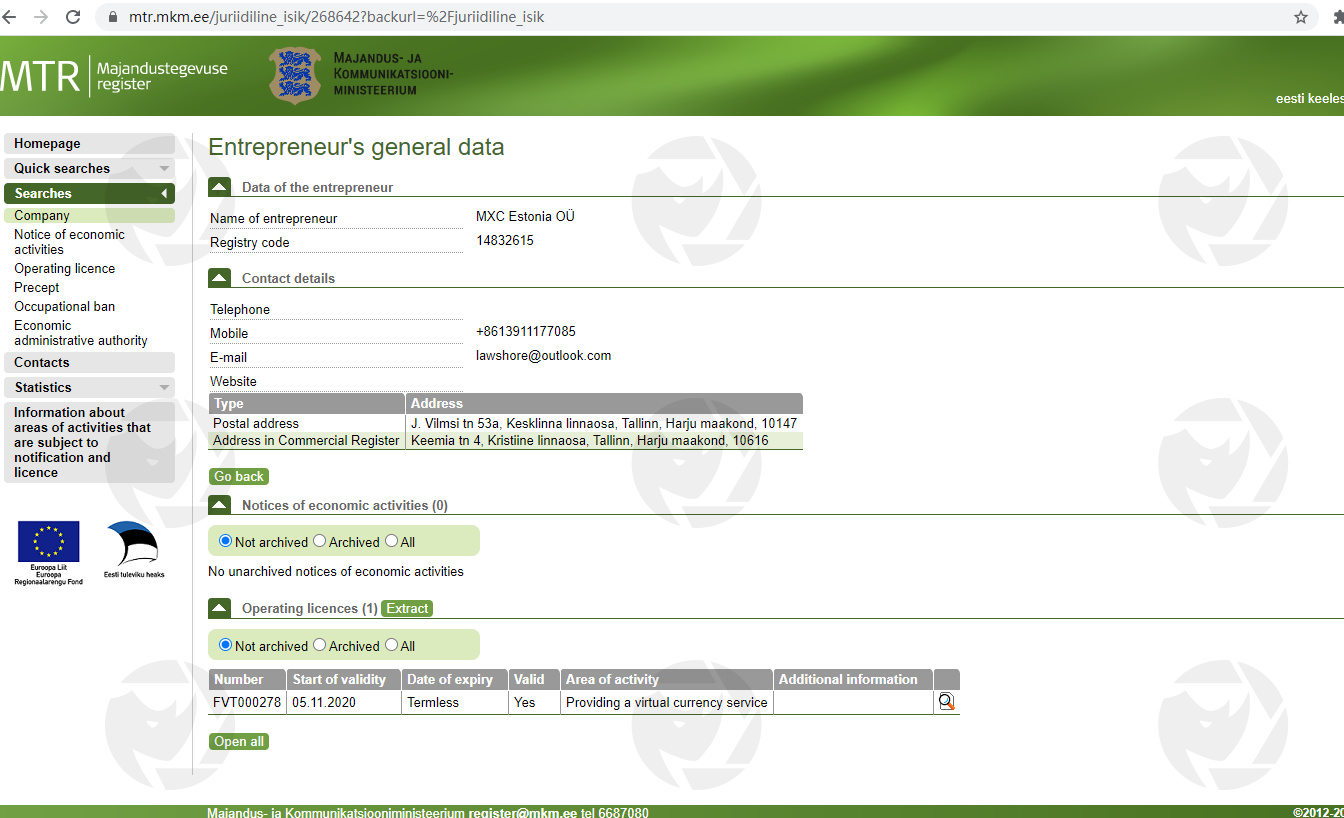Image resolution: width=1344 pixels, height=818 pixels.
Task: Click the Eesti tuleviku heaks logo
Action: coord(133,546)
